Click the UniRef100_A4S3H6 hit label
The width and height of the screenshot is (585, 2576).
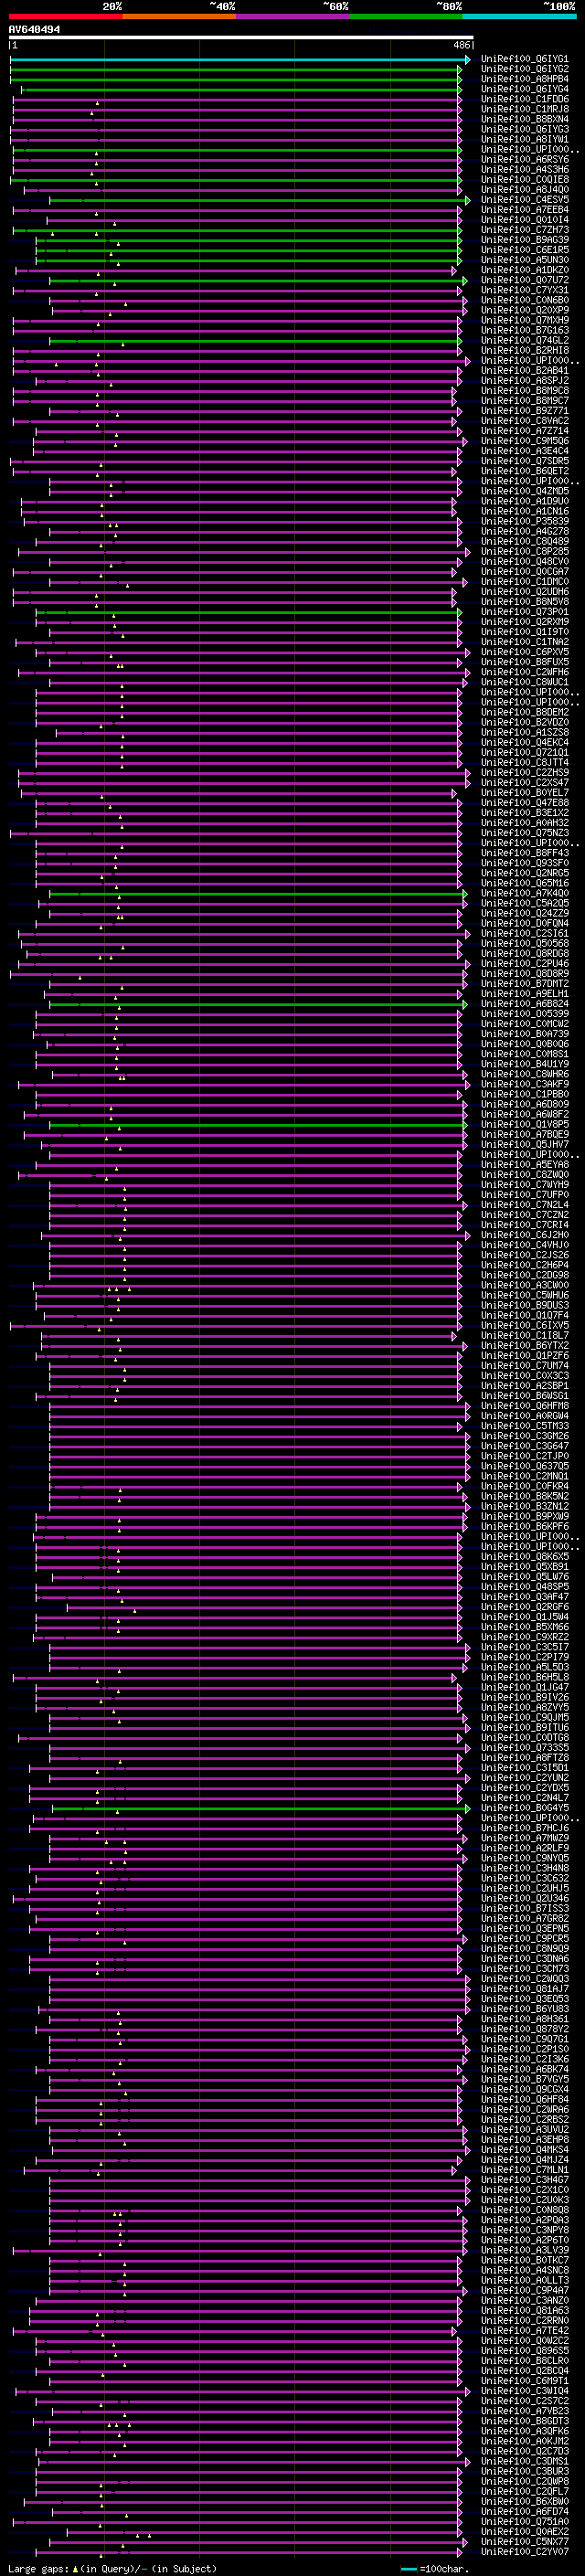[x=524, y=170]
